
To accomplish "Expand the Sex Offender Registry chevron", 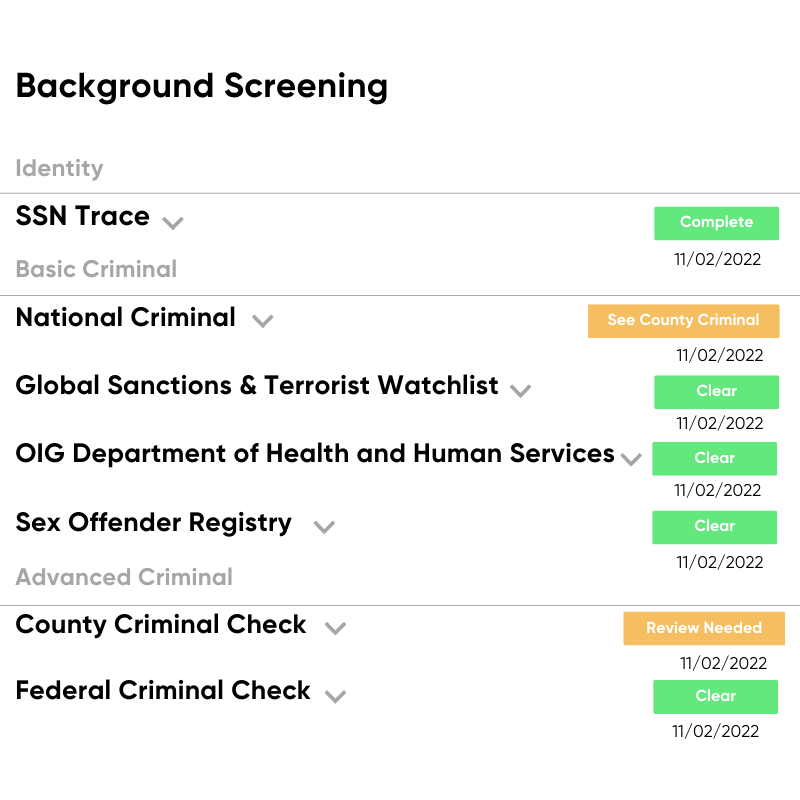I will [x=324, y=527].
